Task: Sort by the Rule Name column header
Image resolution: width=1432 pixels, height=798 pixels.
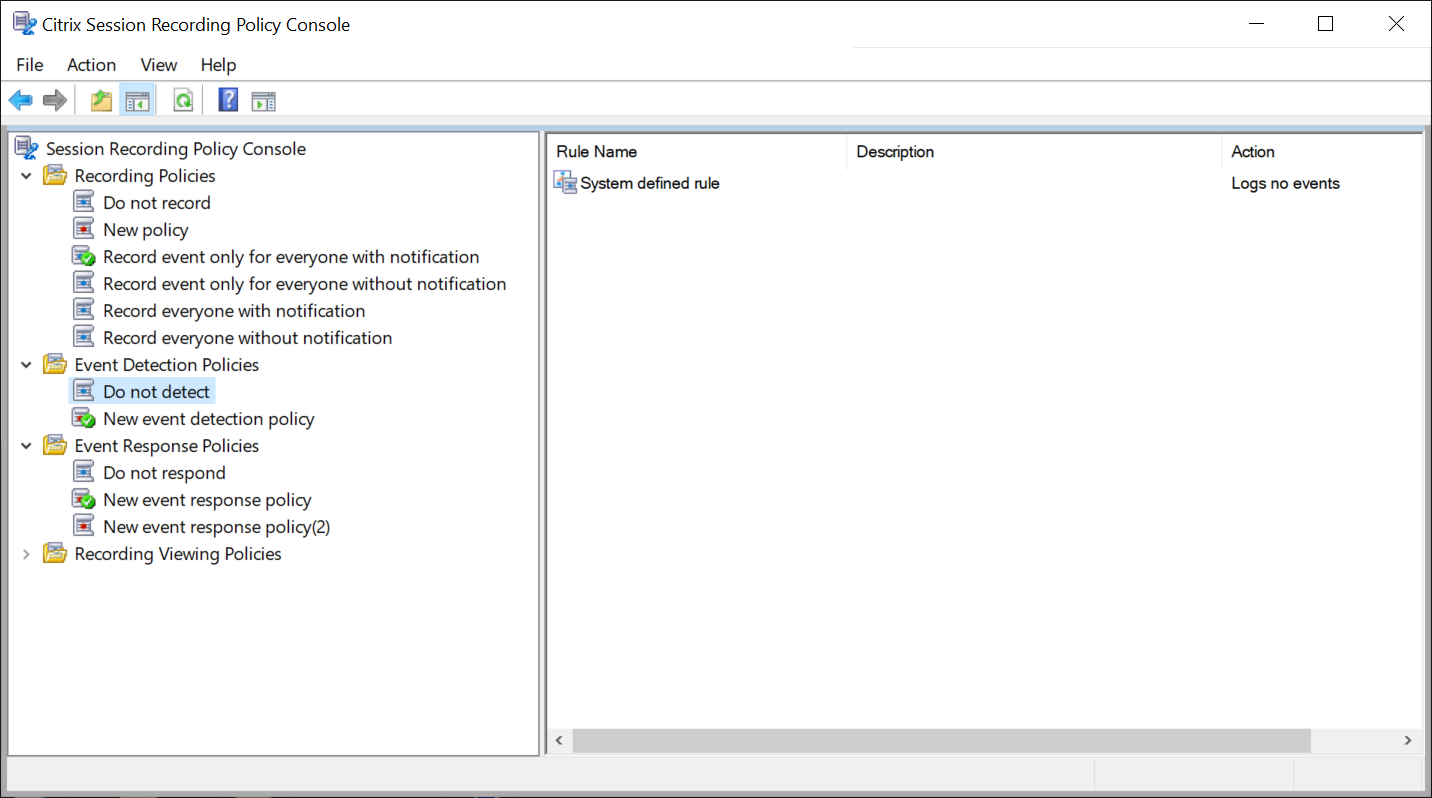Action: [x=597, y=152]
